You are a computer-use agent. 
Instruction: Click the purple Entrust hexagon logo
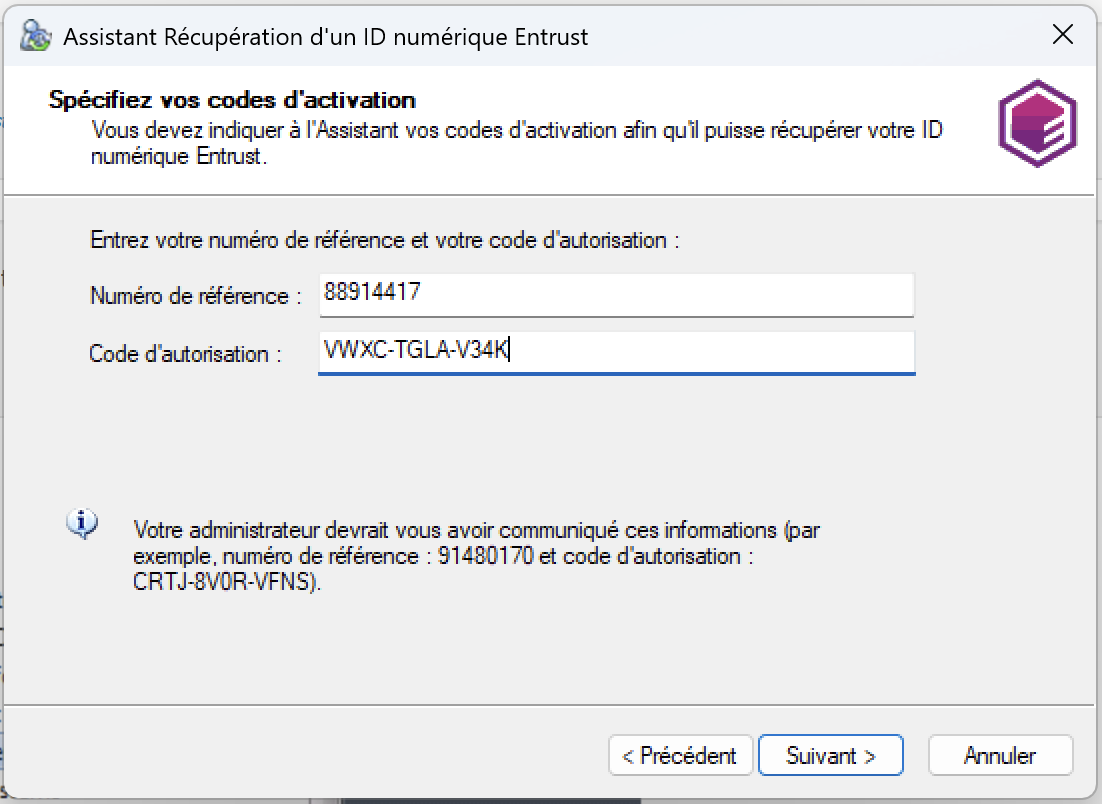(x=1037, y=123)
